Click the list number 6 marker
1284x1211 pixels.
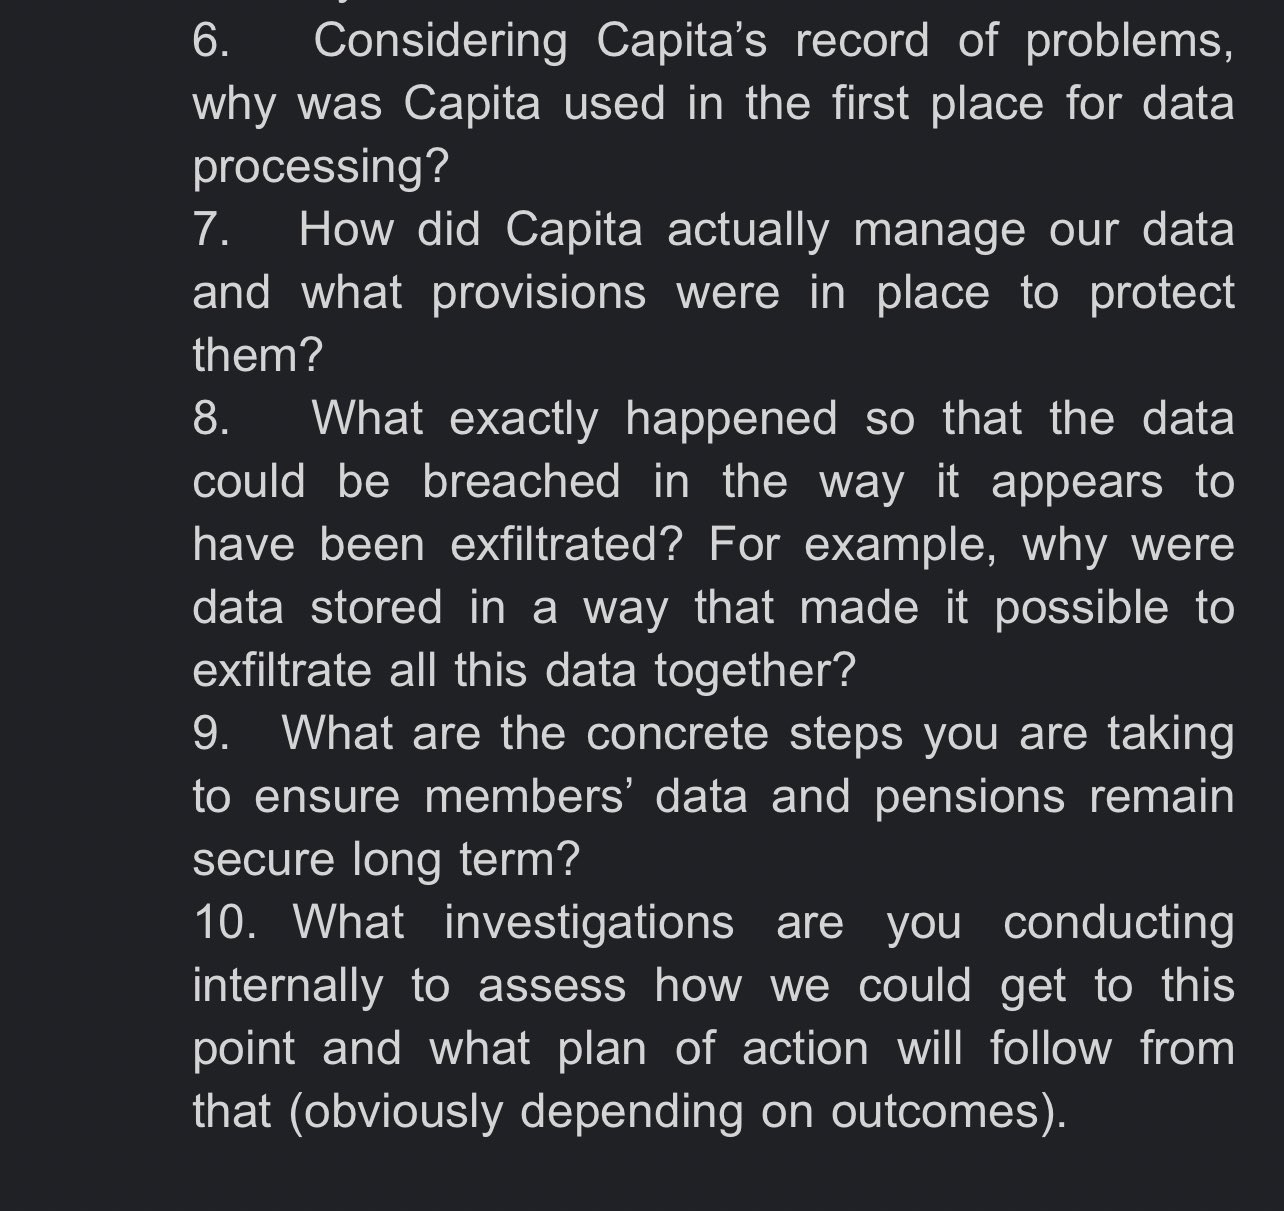point(211,41)
